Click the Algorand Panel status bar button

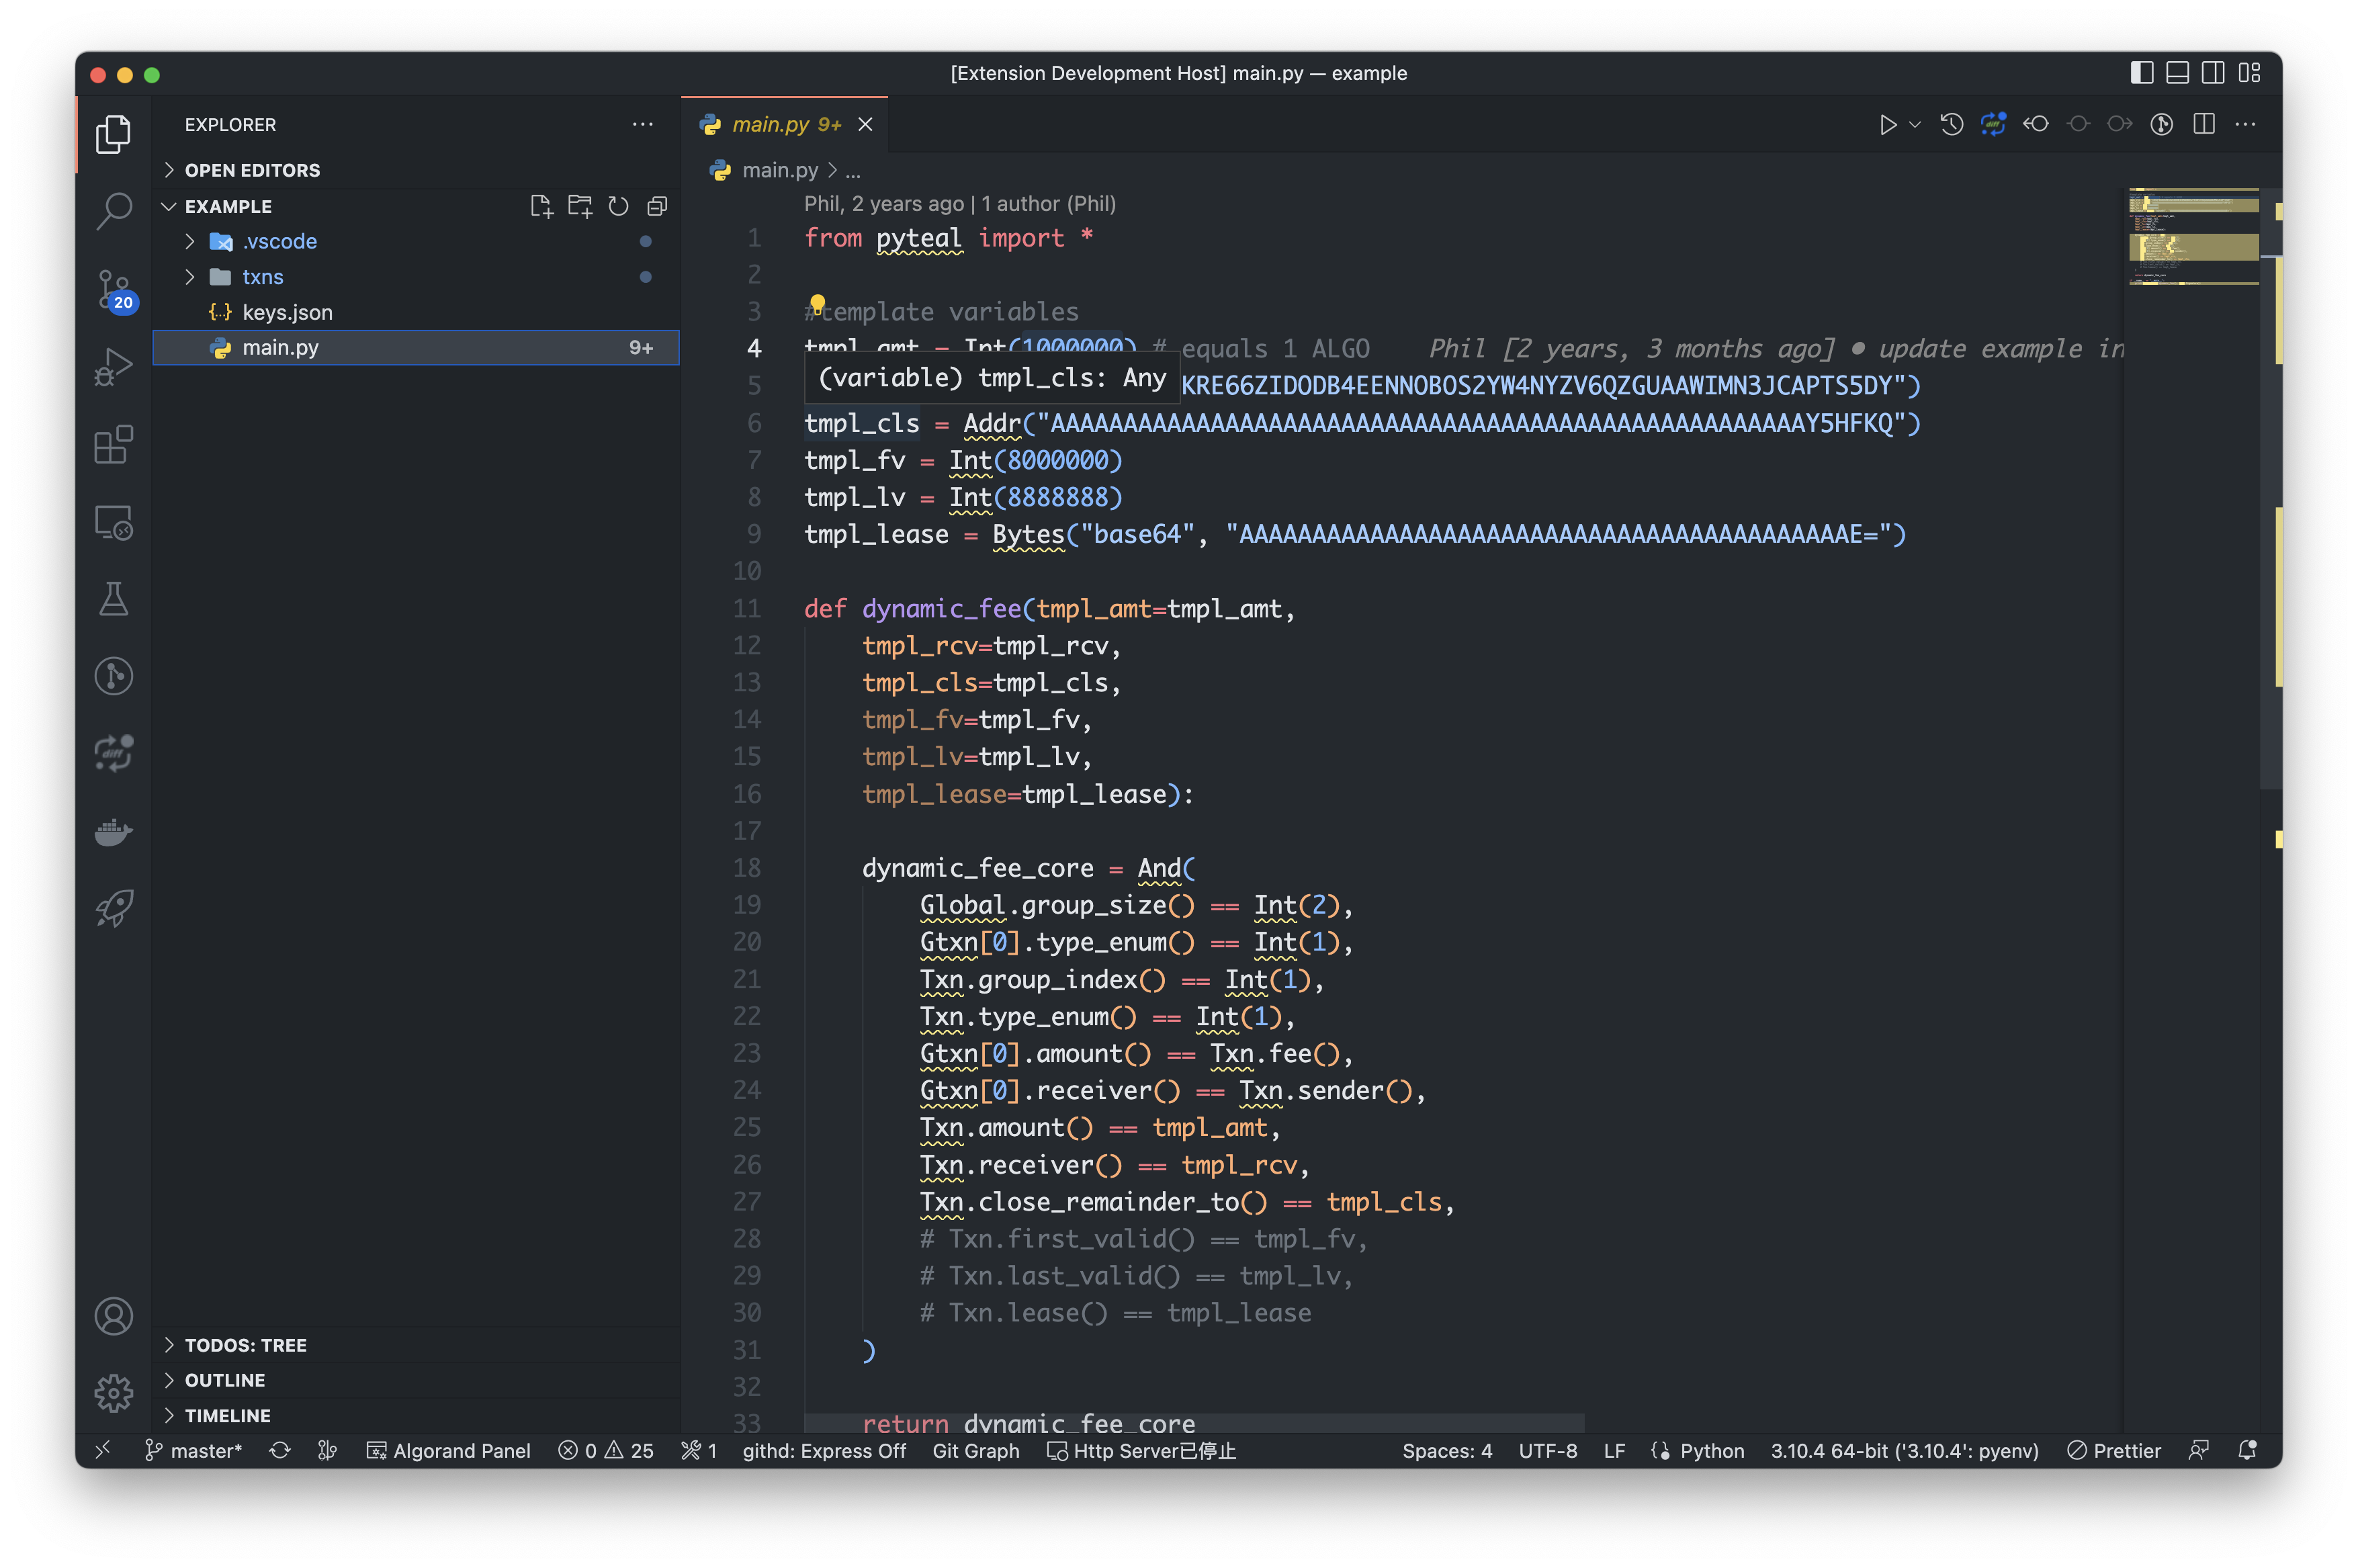coord(449,1450)
